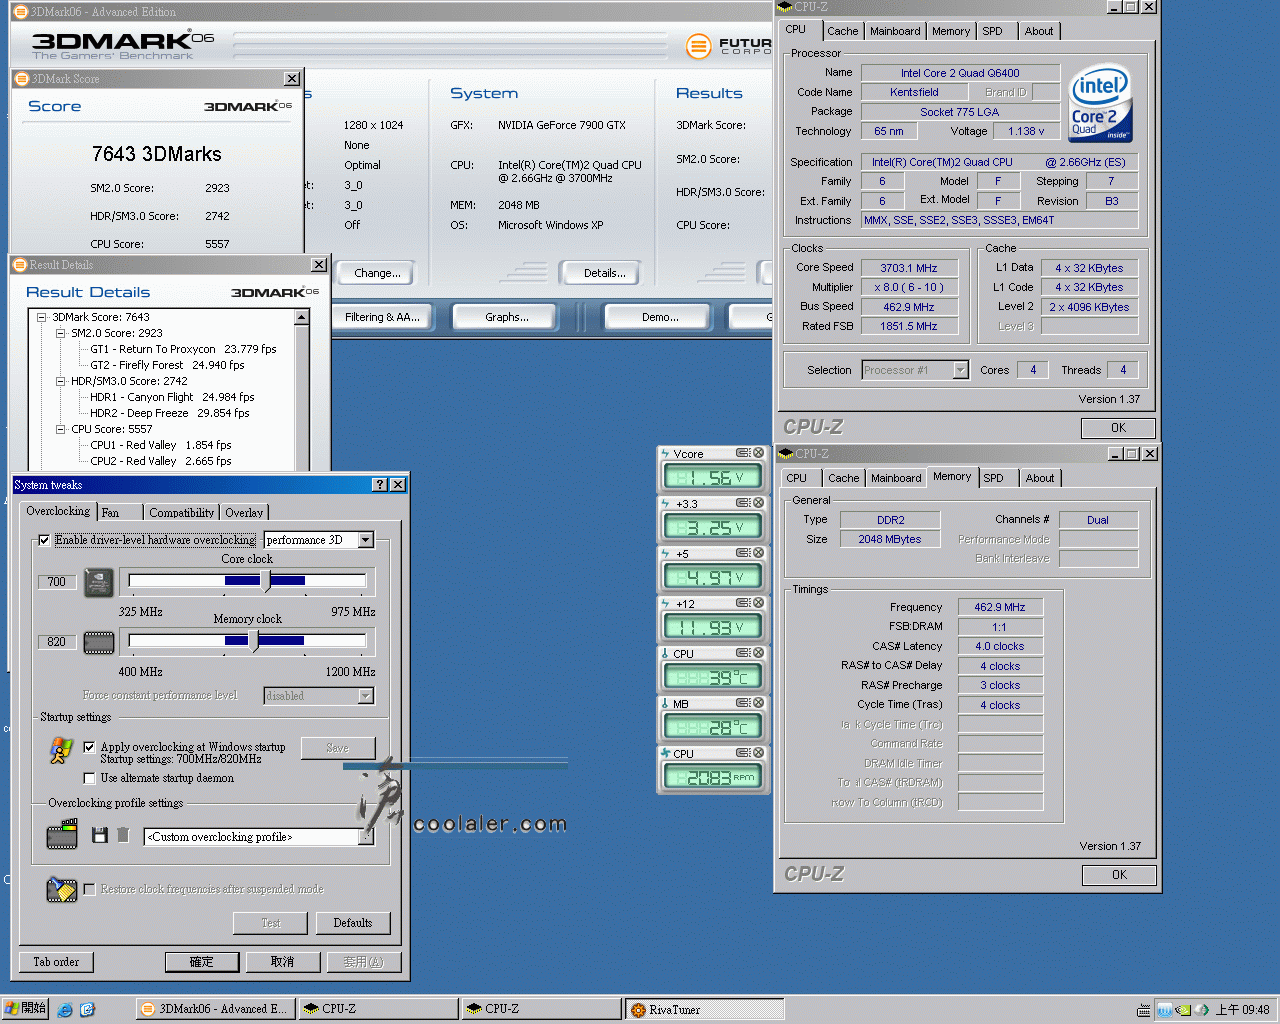
Task: Click the Memory clock slider thumb
Action: coord(254,641)
